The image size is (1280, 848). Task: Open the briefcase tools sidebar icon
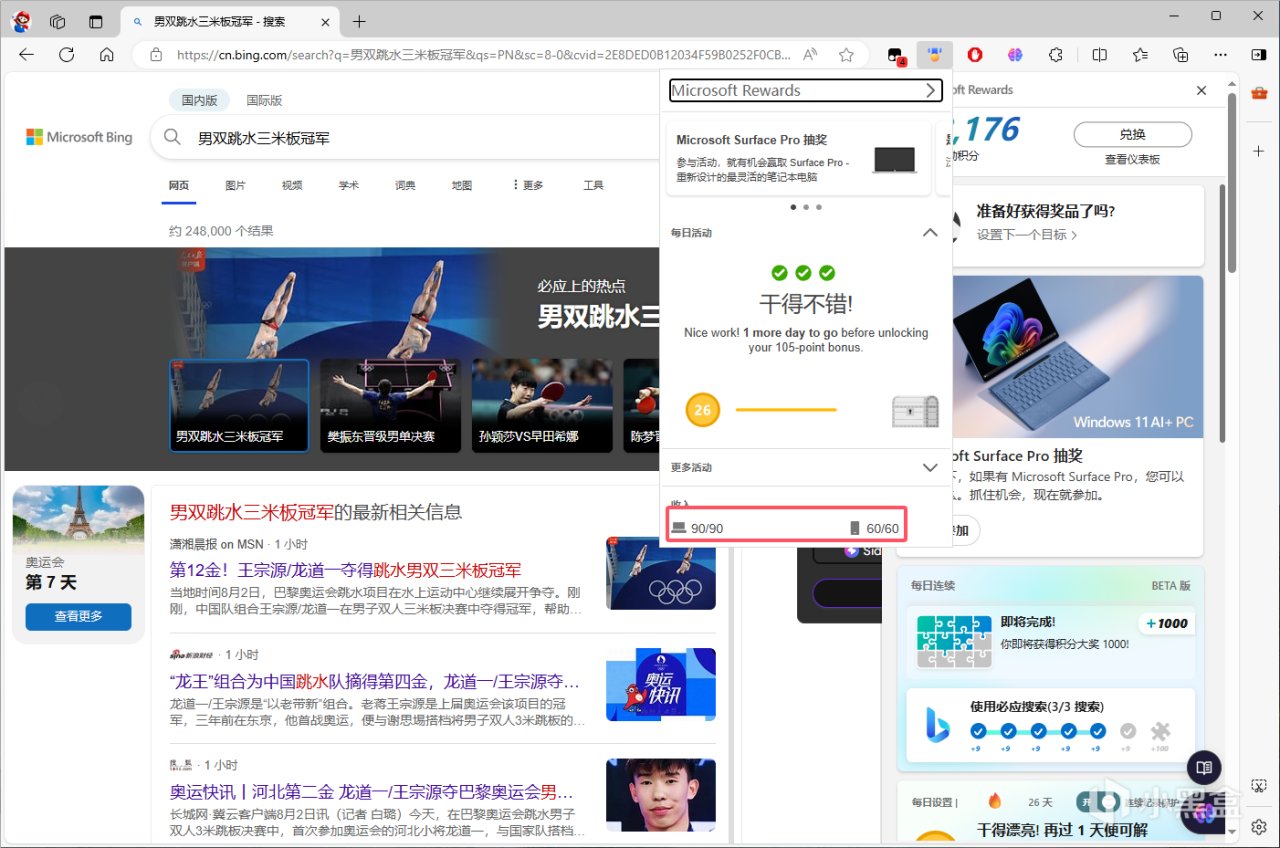(x=1259, y=95)
